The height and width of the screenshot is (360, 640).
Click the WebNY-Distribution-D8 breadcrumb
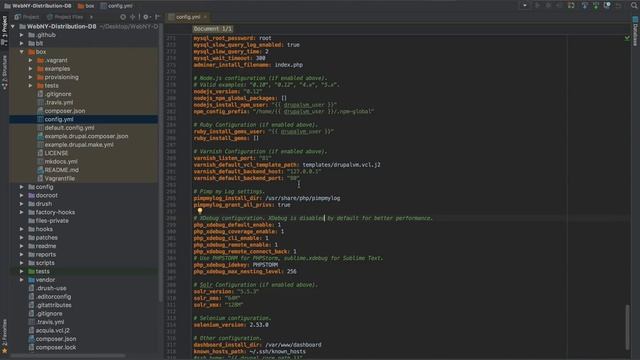coord(38,6)
